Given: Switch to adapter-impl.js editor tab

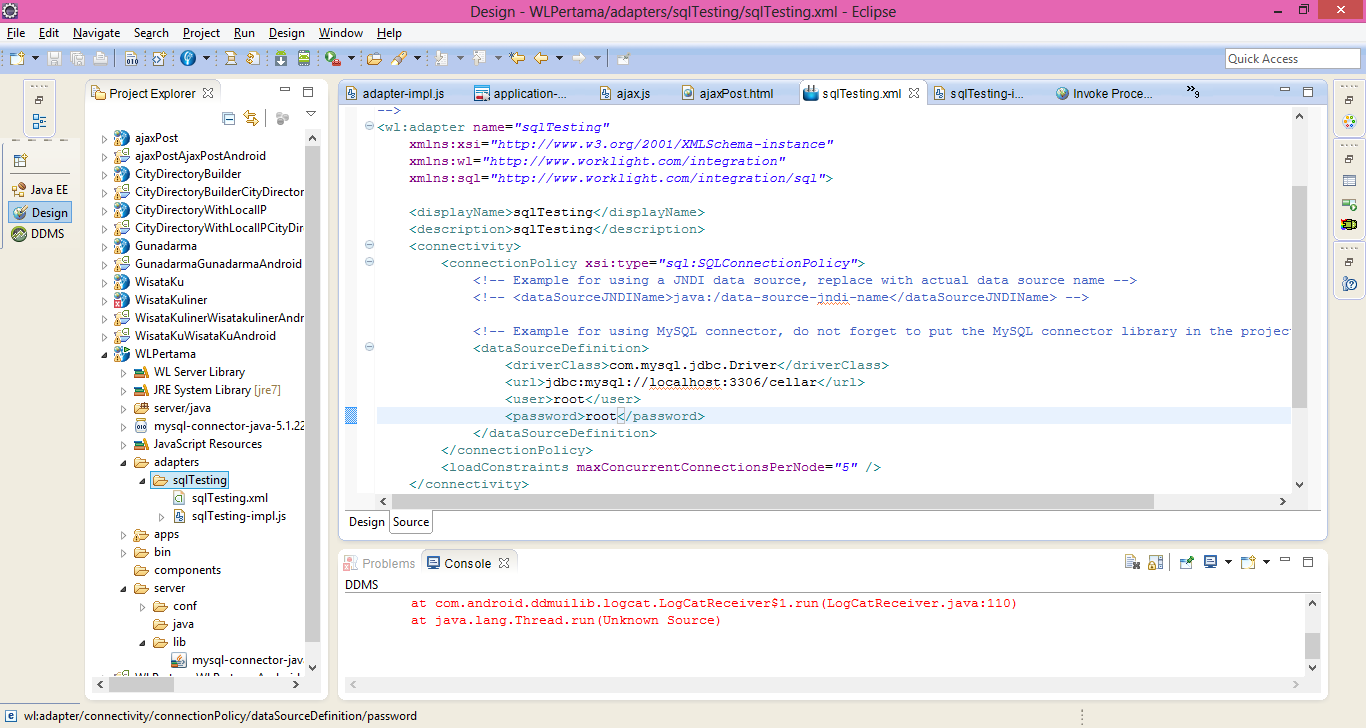Looking at the screenshot, I should coord(395,93).
